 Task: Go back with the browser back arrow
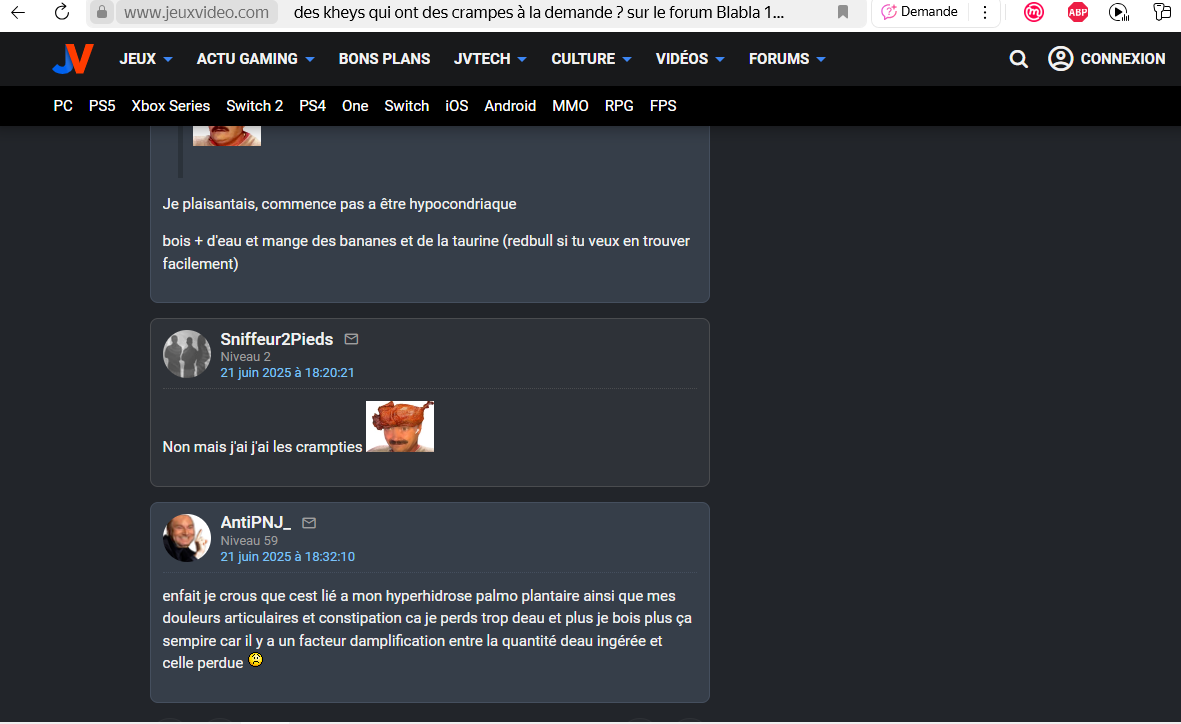coord(18,12)
